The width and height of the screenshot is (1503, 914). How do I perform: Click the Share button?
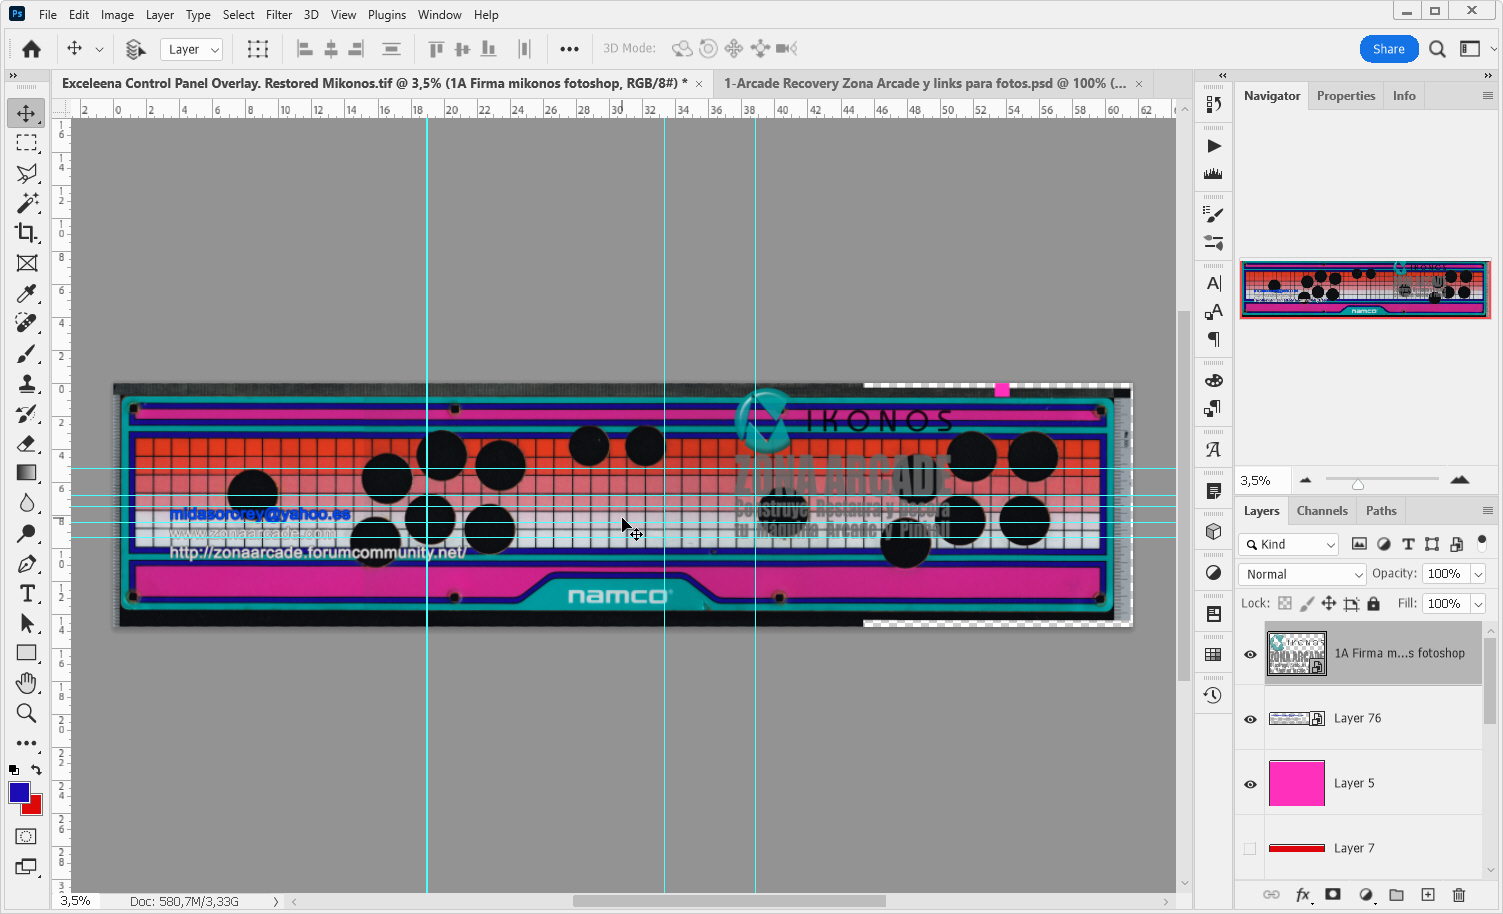pos(1388,48)
